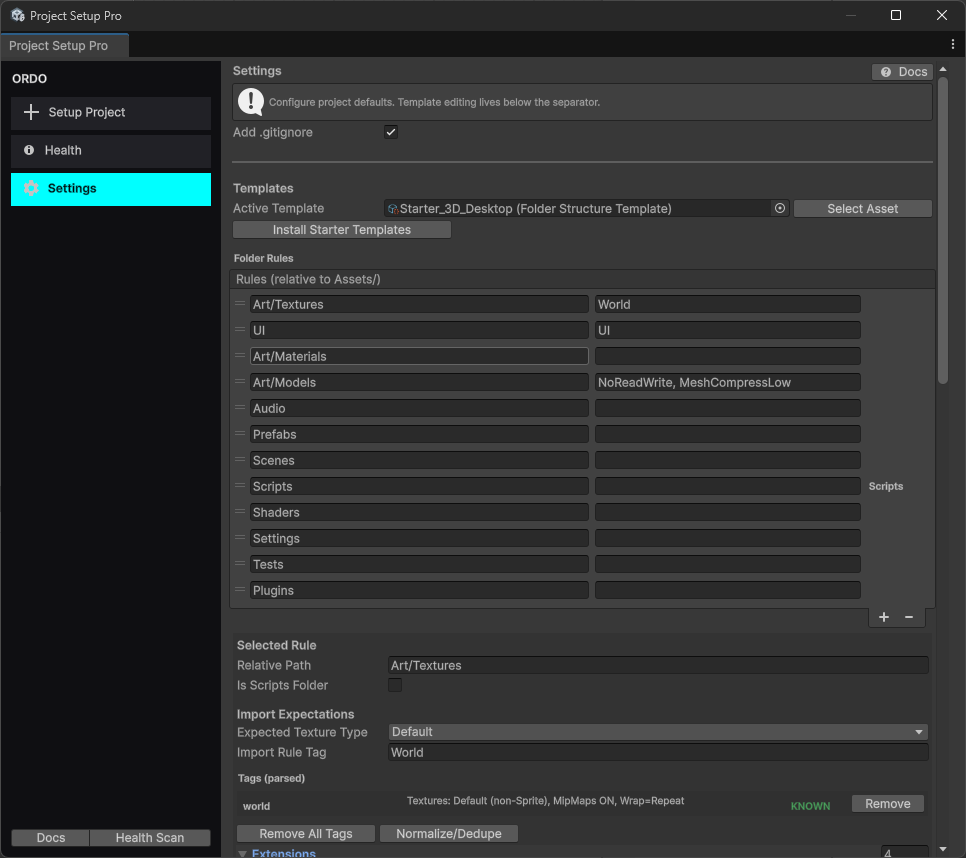
Task: Click the object picker circle beside Active Template
Action: 780,209
